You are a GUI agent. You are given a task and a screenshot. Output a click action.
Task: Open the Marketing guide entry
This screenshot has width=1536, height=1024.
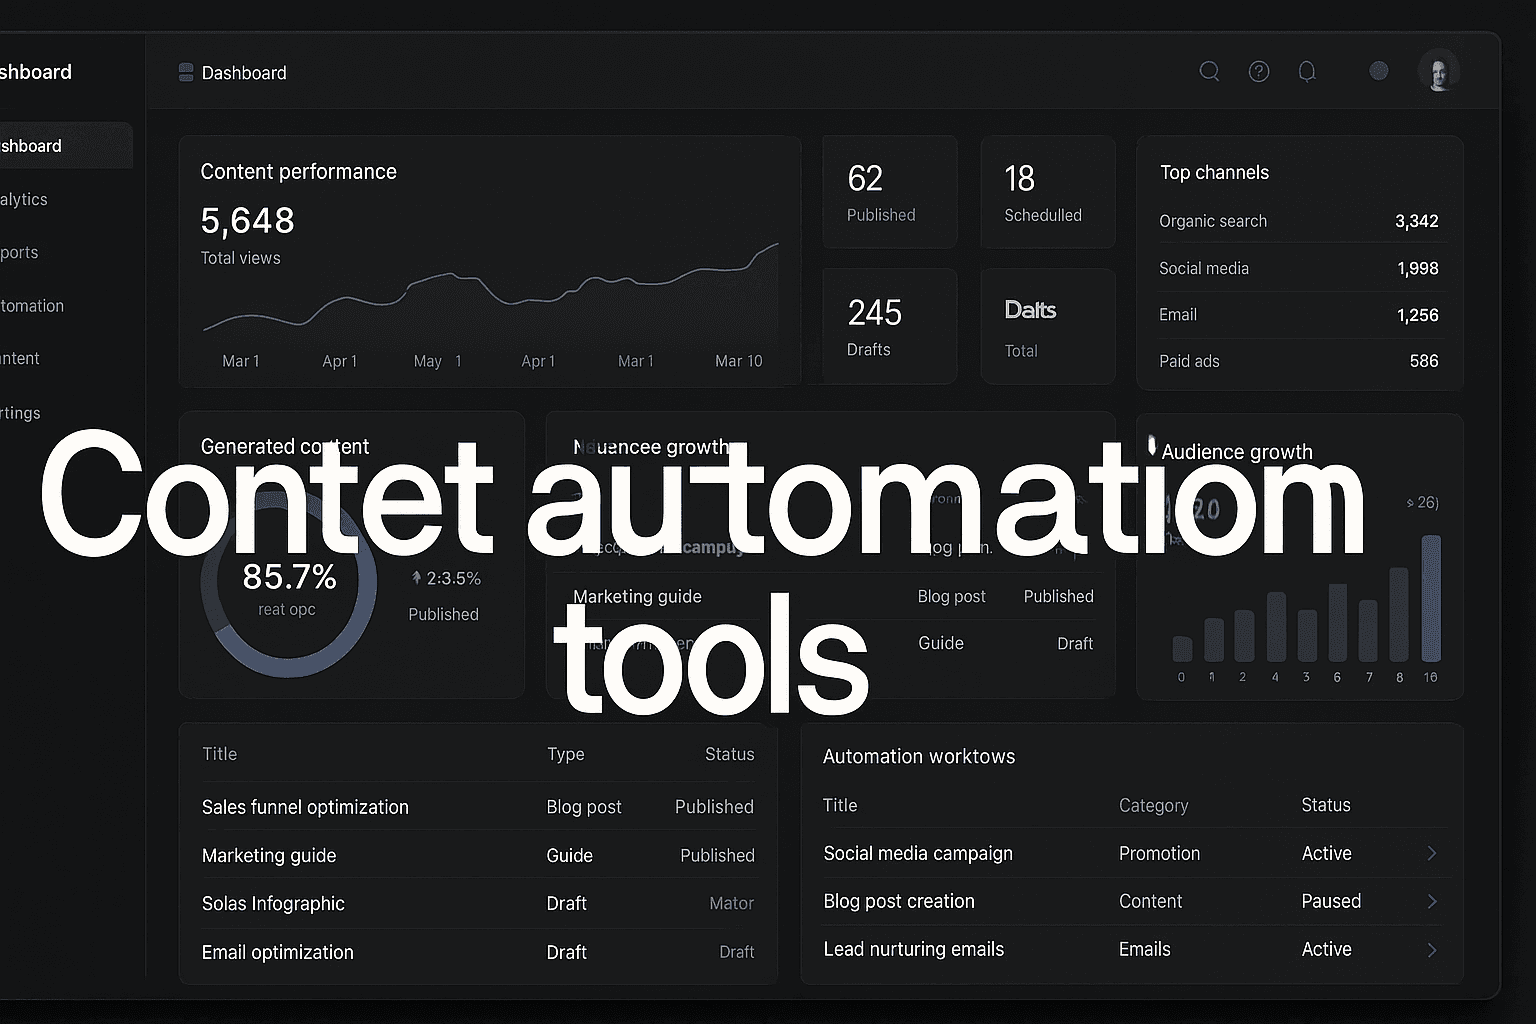268,855
